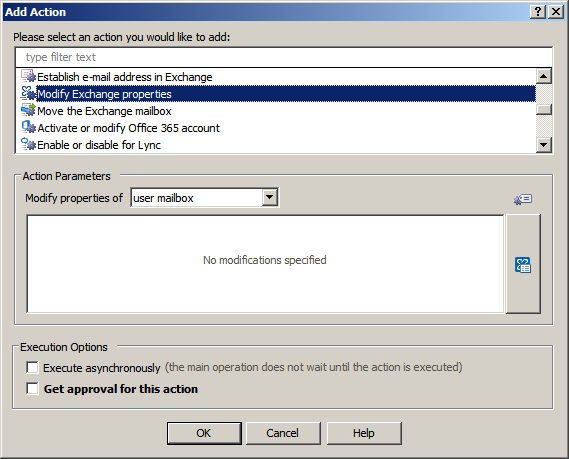Enable the Execute asynchronously checkbox
Viewport: 569px width, 459px height.
tap(32, 367)
